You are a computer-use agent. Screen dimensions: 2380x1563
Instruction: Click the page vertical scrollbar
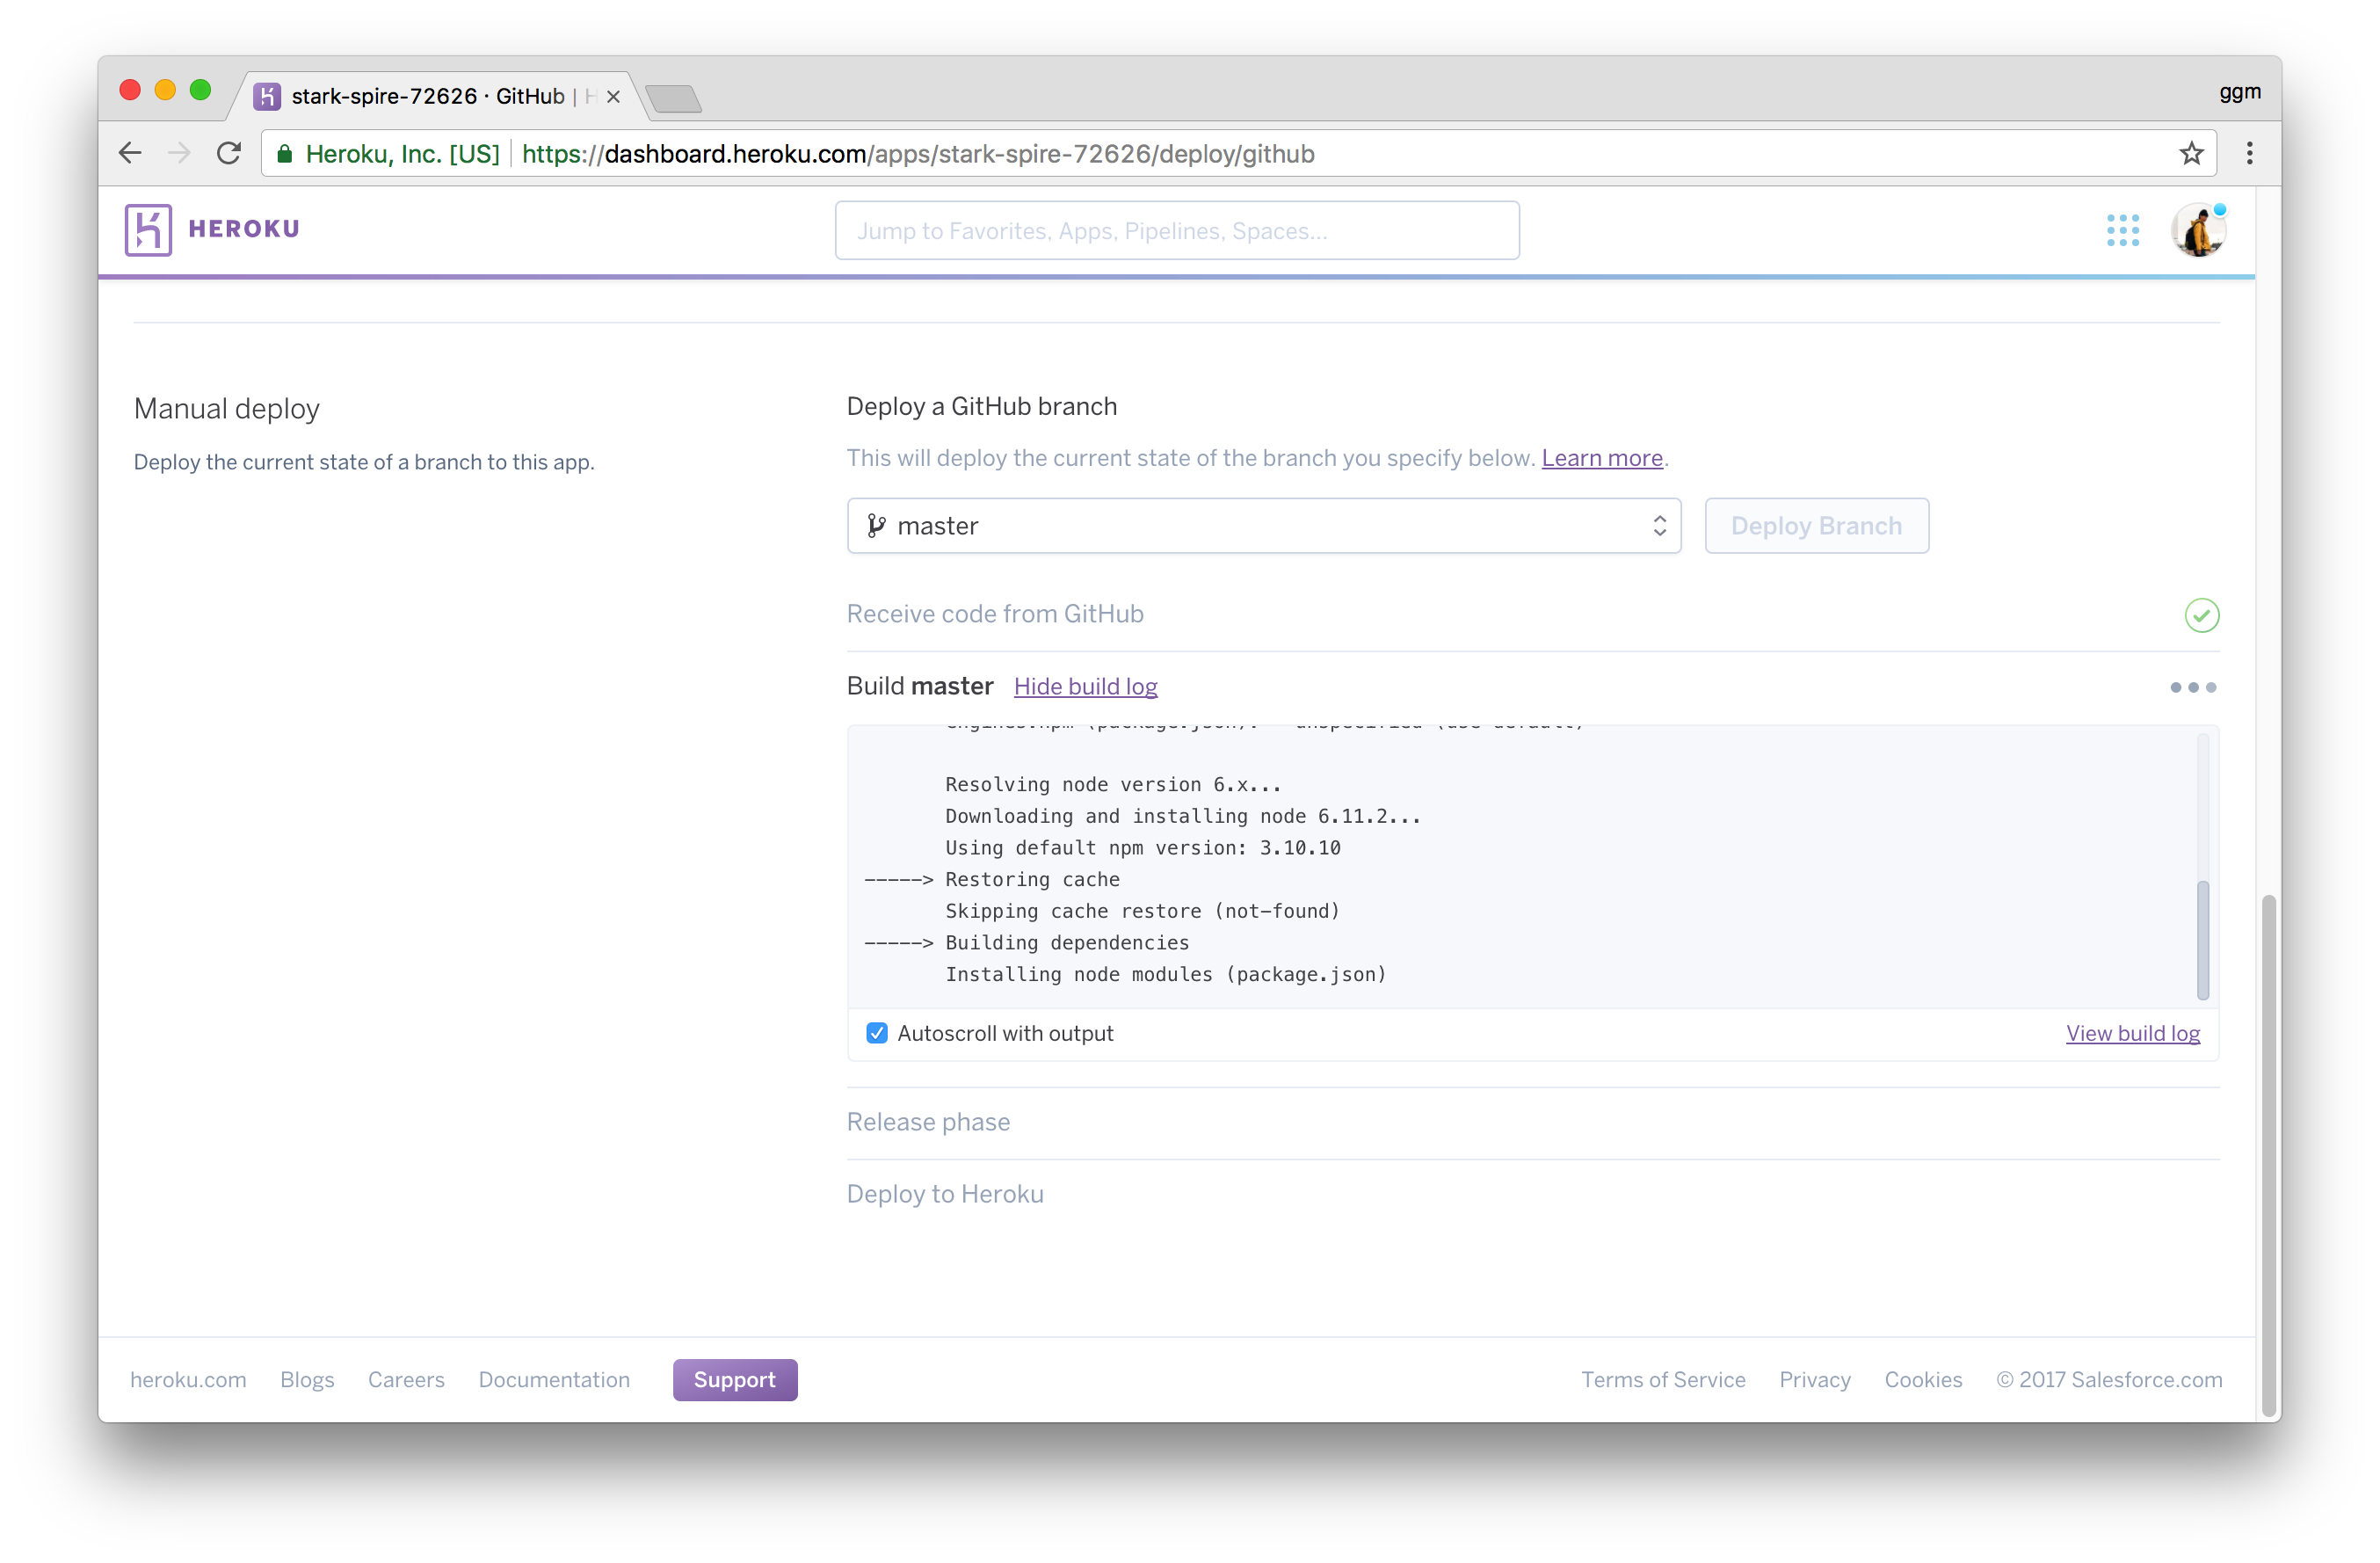click(x=2268, y=1155)
